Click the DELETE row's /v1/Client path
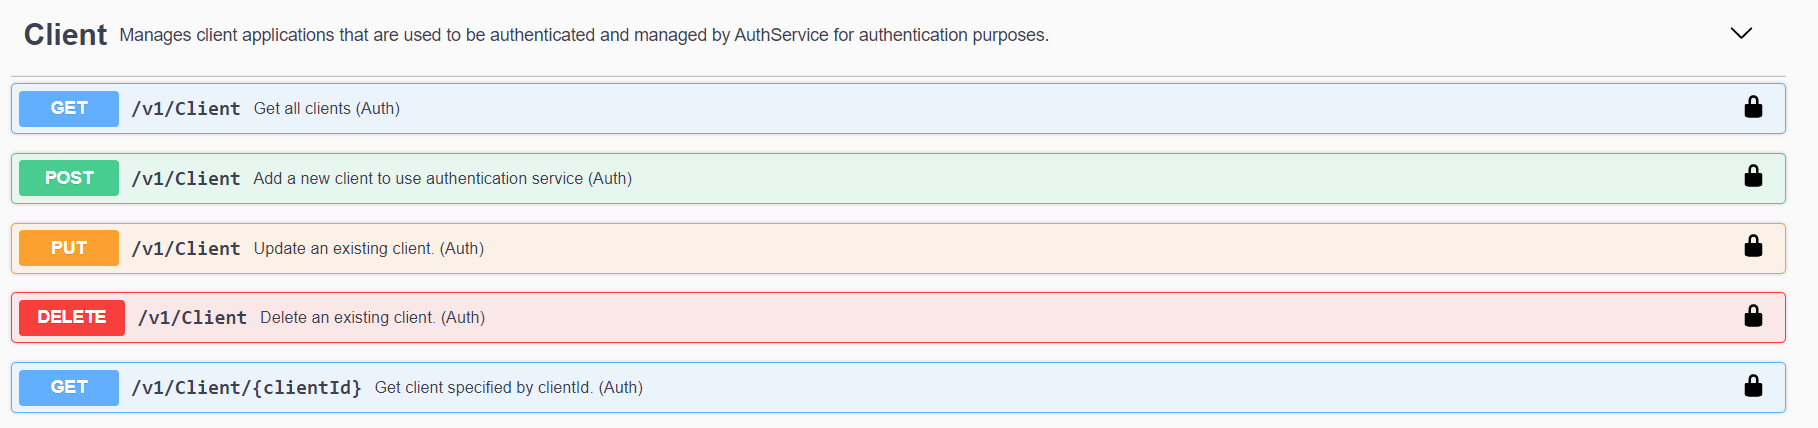The height and width of the screenshot is (428, 1818). [192, 318]
